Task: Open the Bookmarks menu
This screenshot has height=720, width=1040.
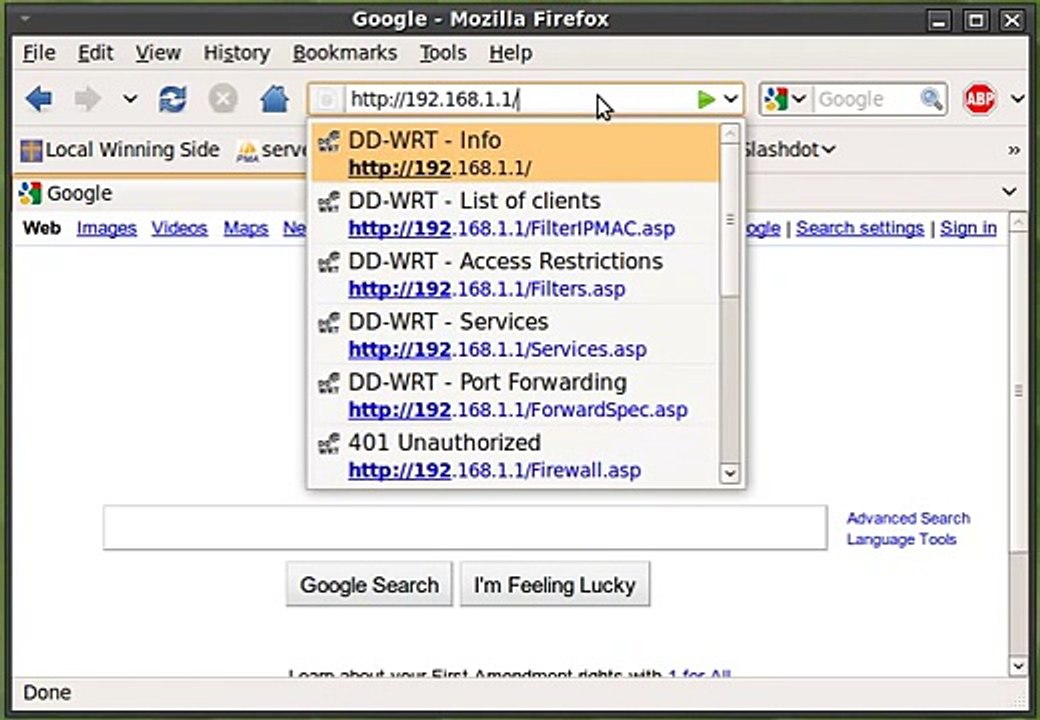Action: [x=345, y=53]
